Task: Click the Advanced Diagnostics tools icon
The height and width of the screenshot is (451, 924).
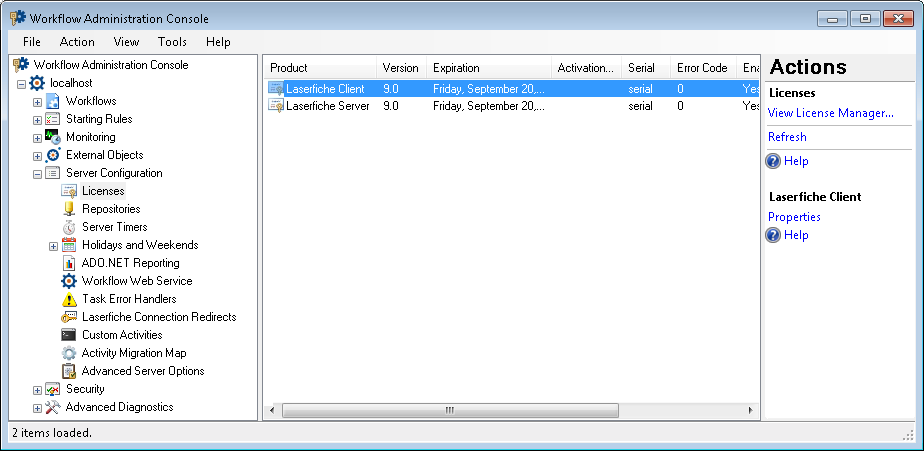Action: [53, 407]
